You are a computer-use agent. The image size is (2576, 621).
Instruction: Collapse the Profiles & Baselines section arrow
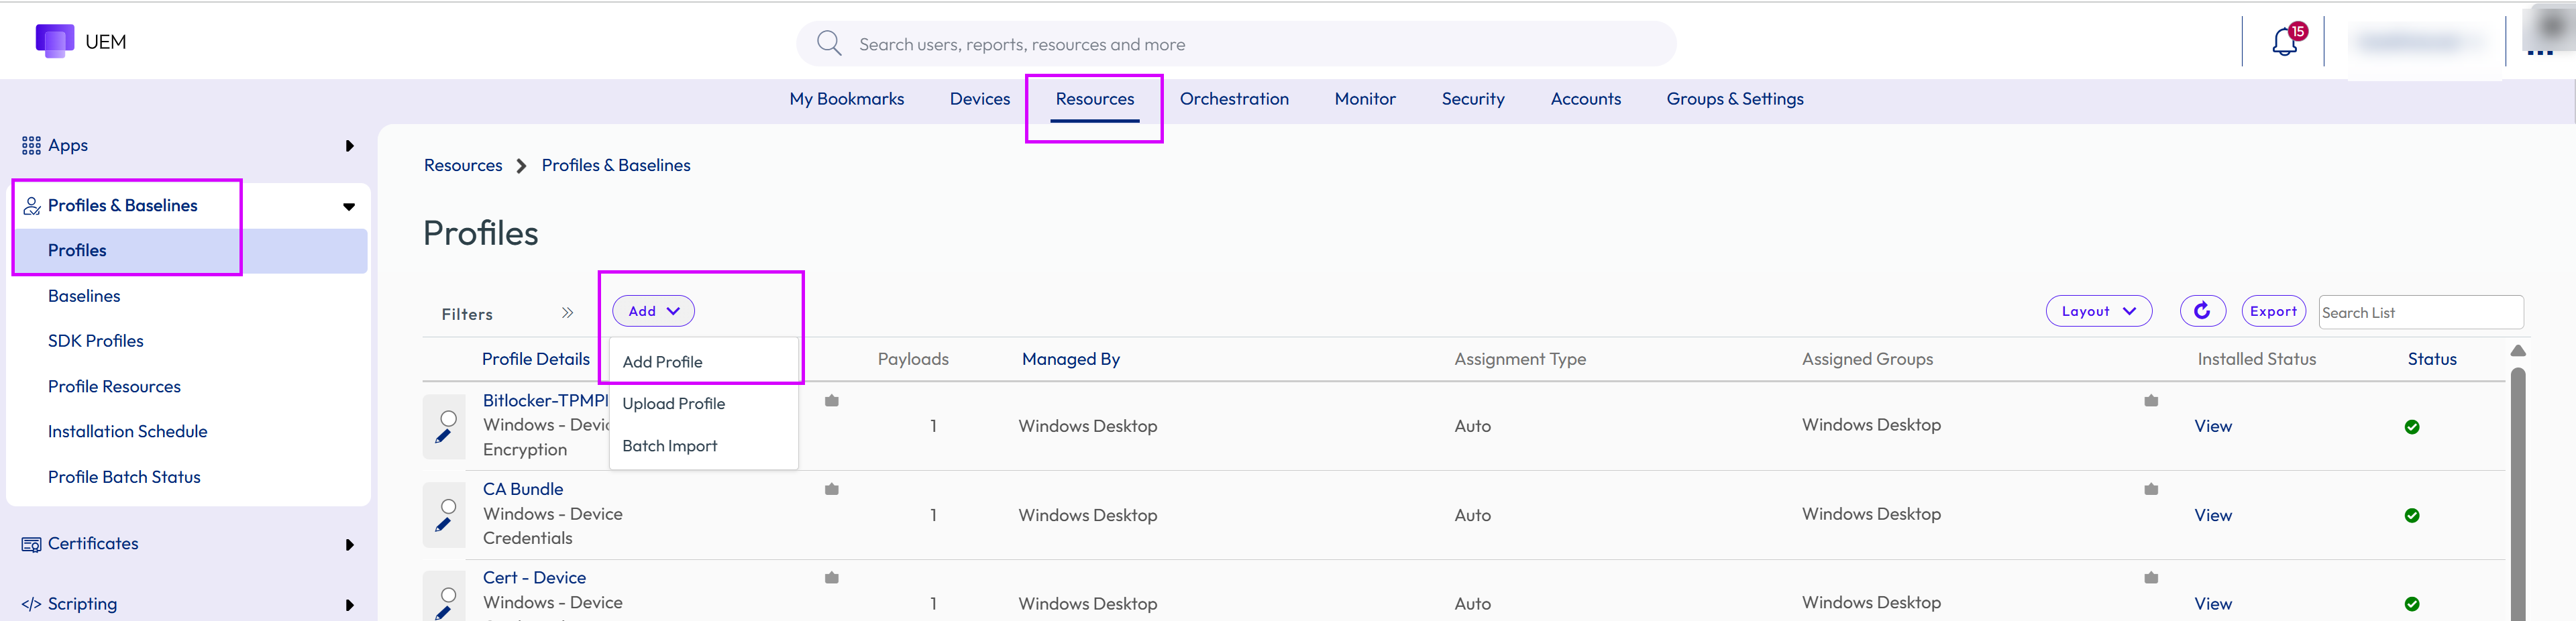click(349, 207)
